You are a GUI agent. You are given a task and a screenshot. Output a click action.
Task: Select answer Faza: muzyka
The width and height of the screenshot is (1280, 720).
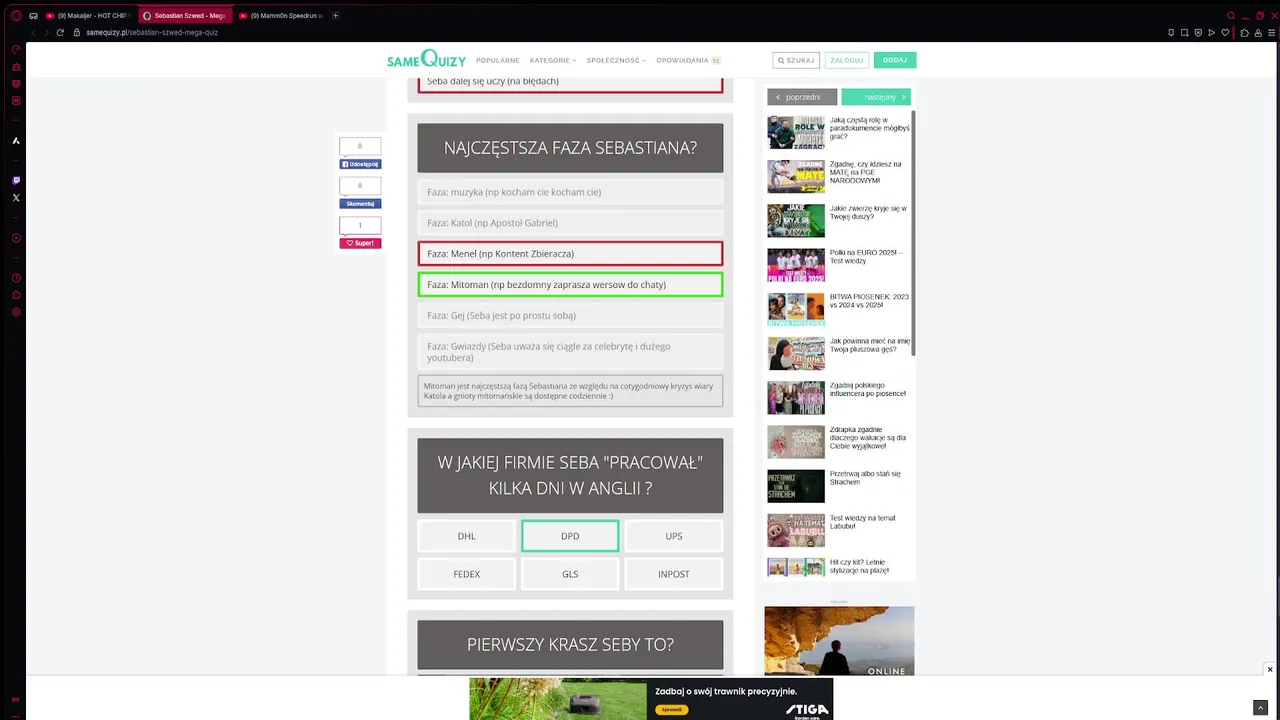[570, 192]
